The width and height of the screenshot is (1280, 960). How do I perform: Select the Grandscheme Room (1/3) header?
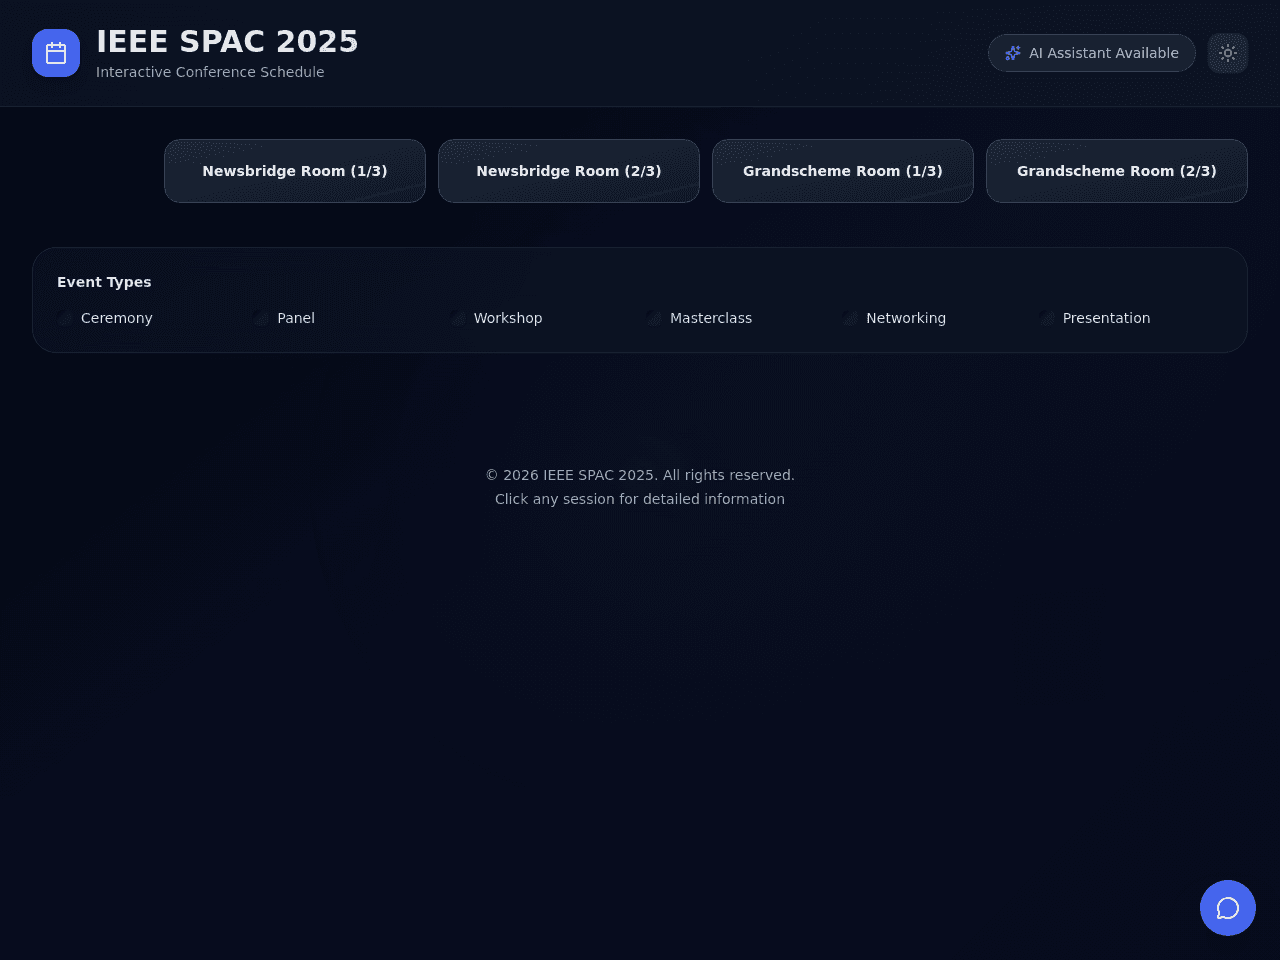click(843, 171)
